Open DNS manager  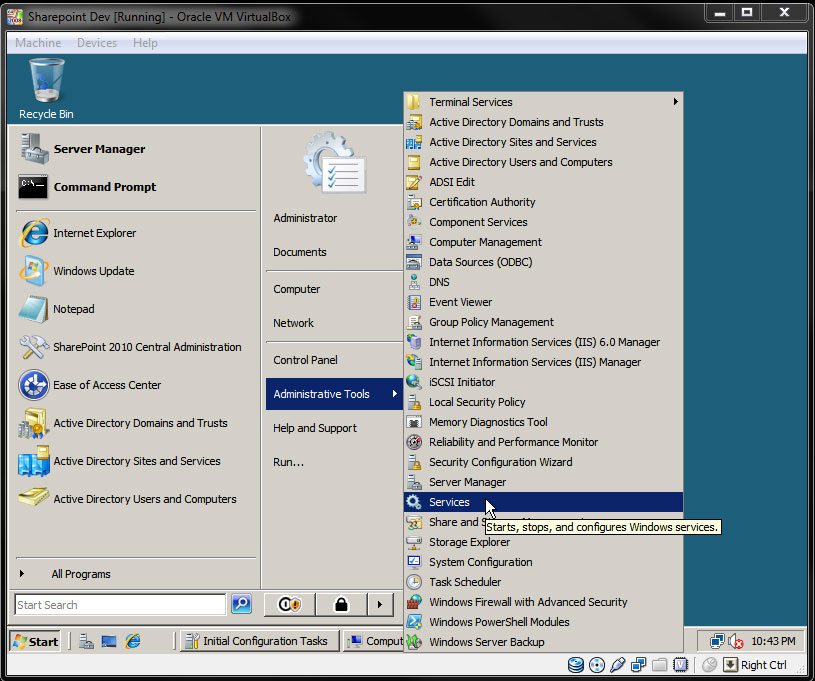tap(543, 282)
